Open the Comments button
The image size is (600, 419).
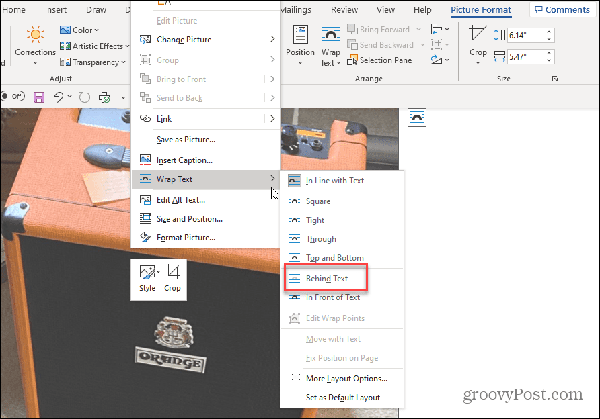coord(561,10)
